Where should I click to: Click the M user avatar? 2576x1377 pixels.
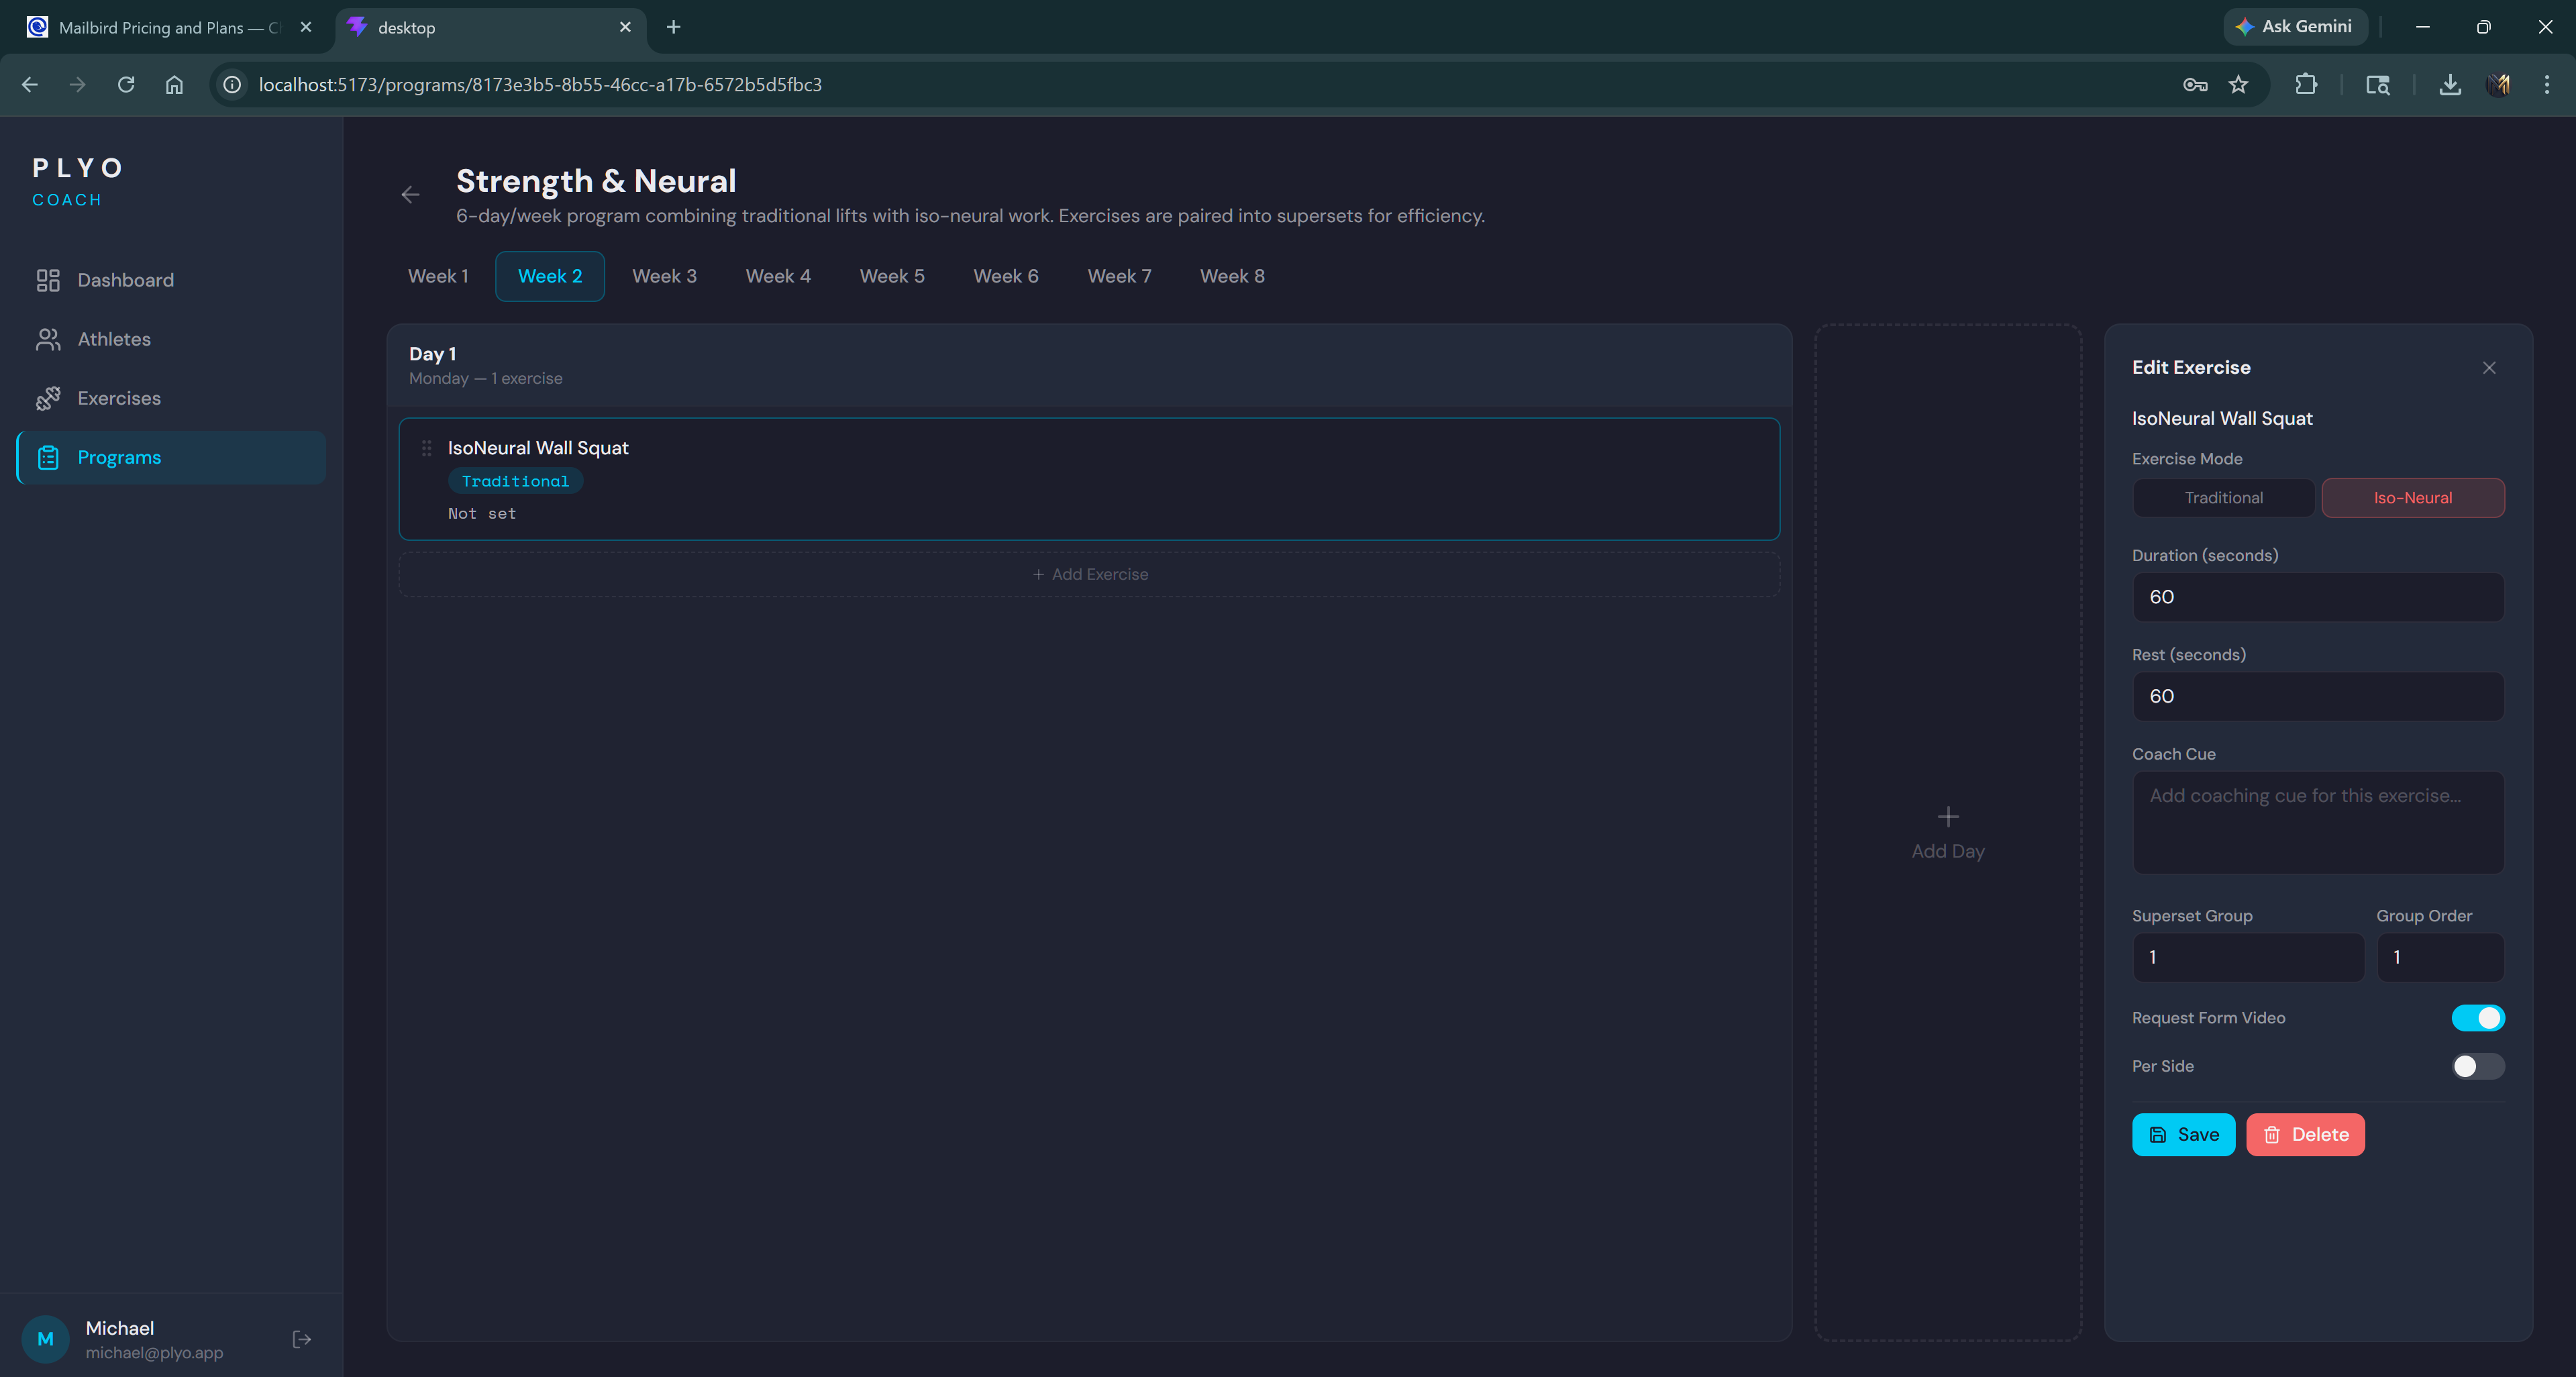tap(45, 1339)
